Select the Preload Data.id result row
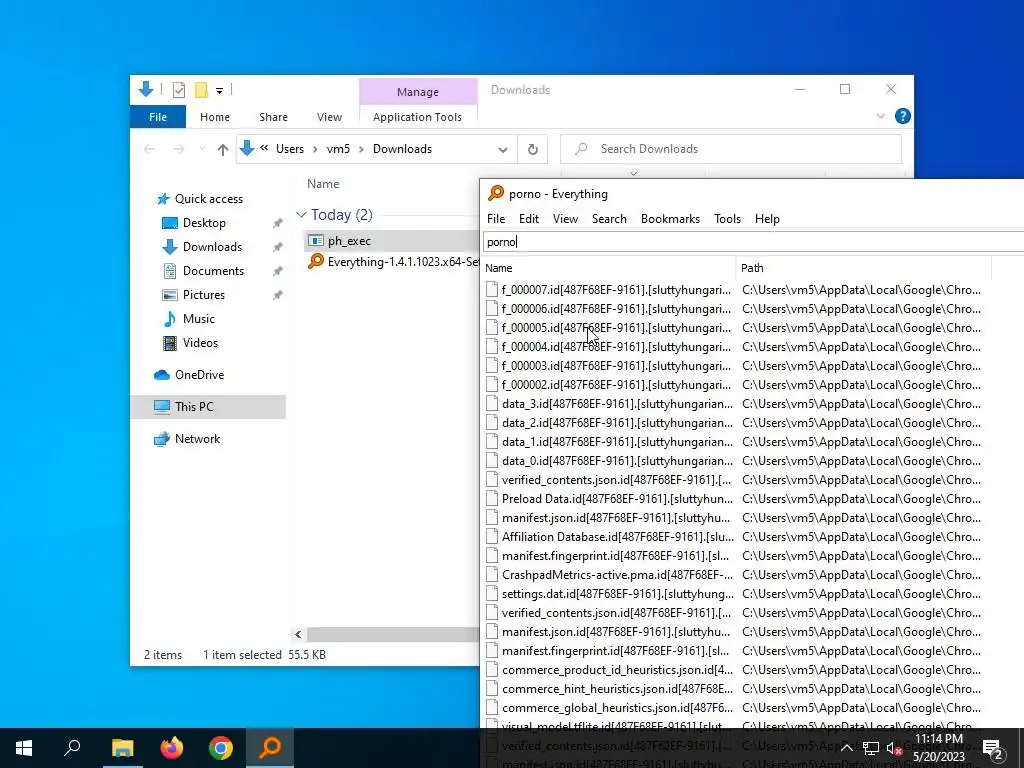Viewport: 1024px width, 768px height. [x=737, y=499]
